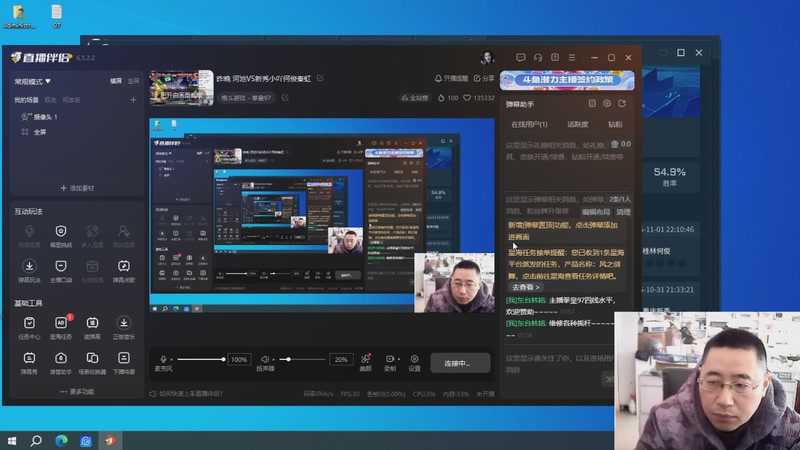Image resolution: width=800 pixels, height=450 pixels.
Task: Edit the game category with the pencil icon
Action: pos(285,97)
